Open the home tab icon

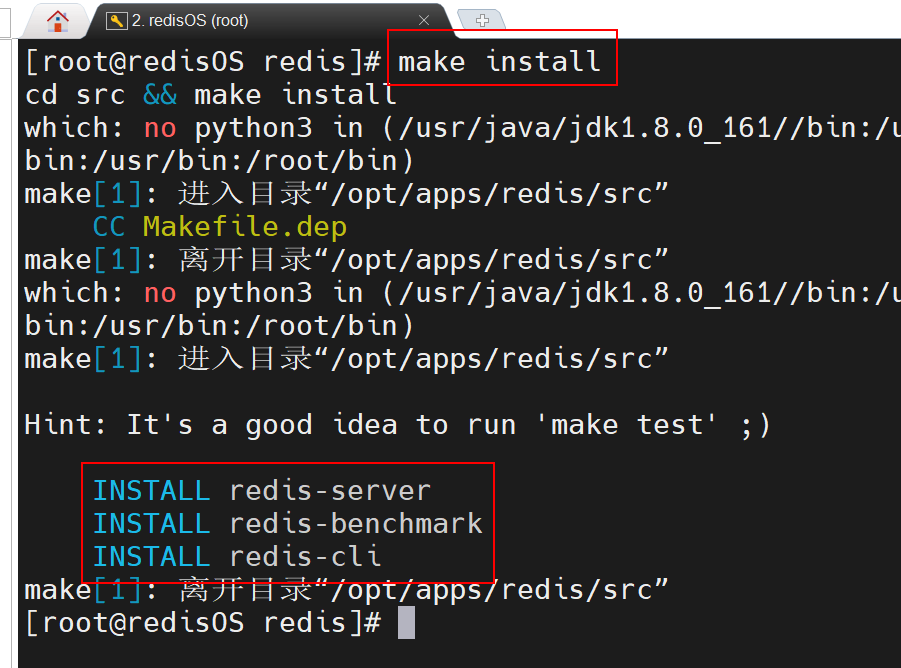[57, 21]
